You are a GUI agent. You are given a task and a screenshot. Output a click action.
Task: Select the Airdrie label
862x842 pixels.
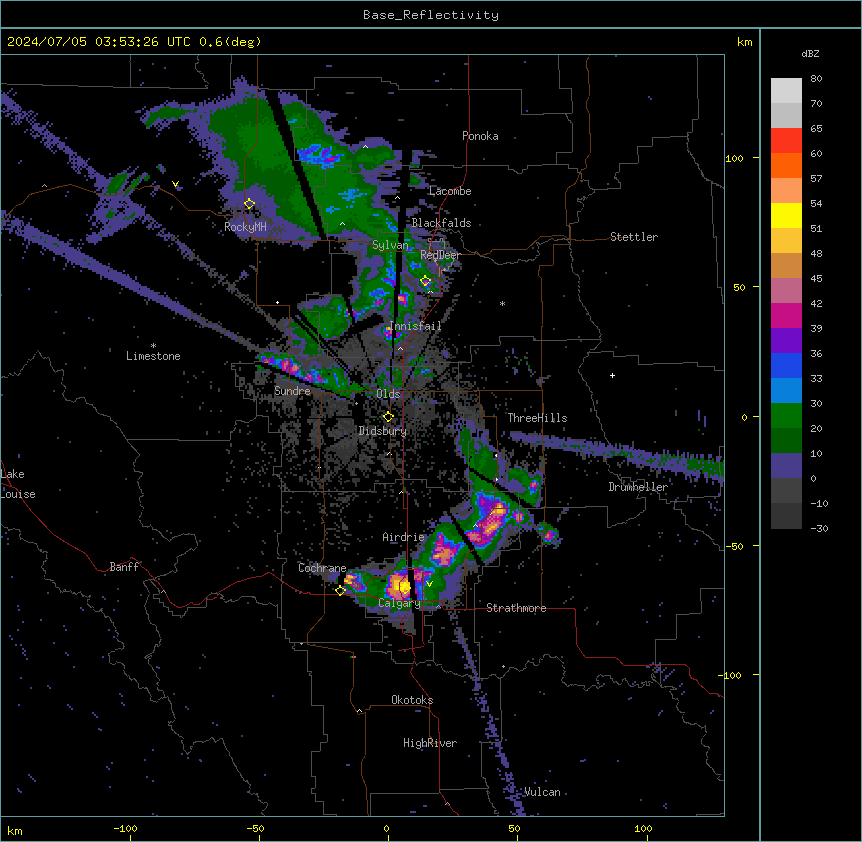[403, 537]
